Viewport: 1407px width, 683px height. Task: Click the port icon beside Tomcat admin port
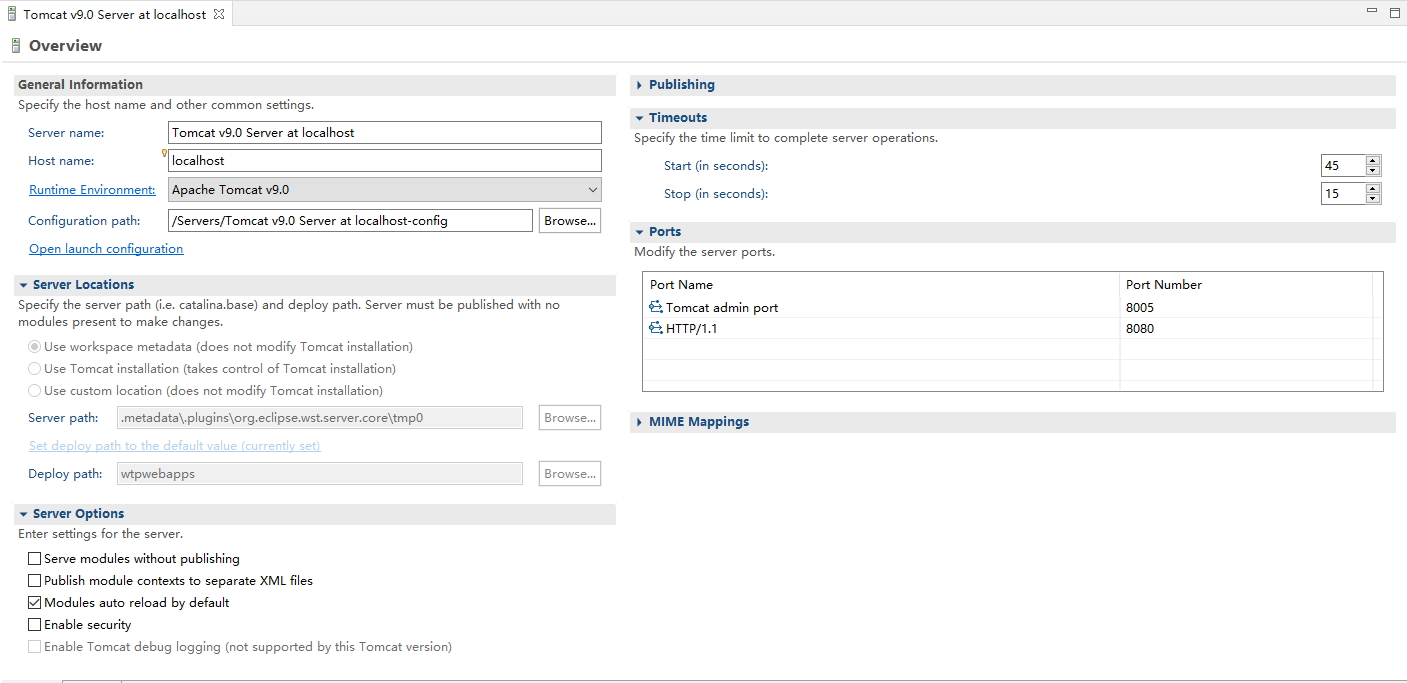tap(654, 307)
